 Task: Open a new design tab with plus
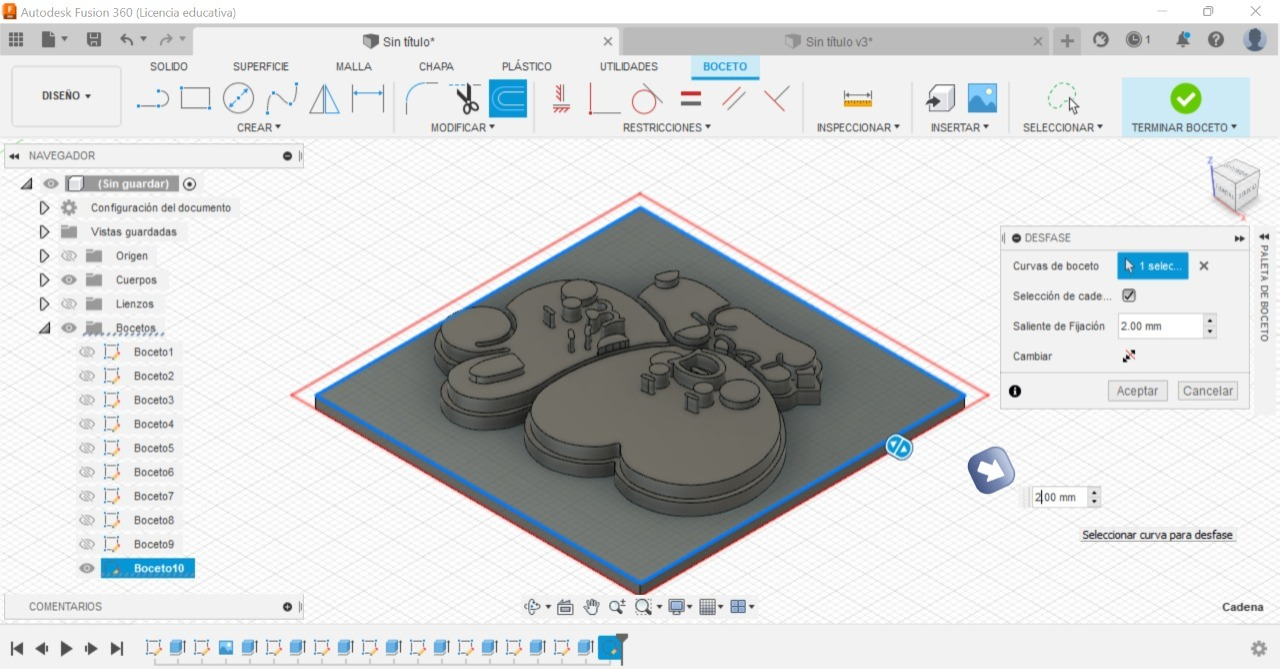(1067, 41)
